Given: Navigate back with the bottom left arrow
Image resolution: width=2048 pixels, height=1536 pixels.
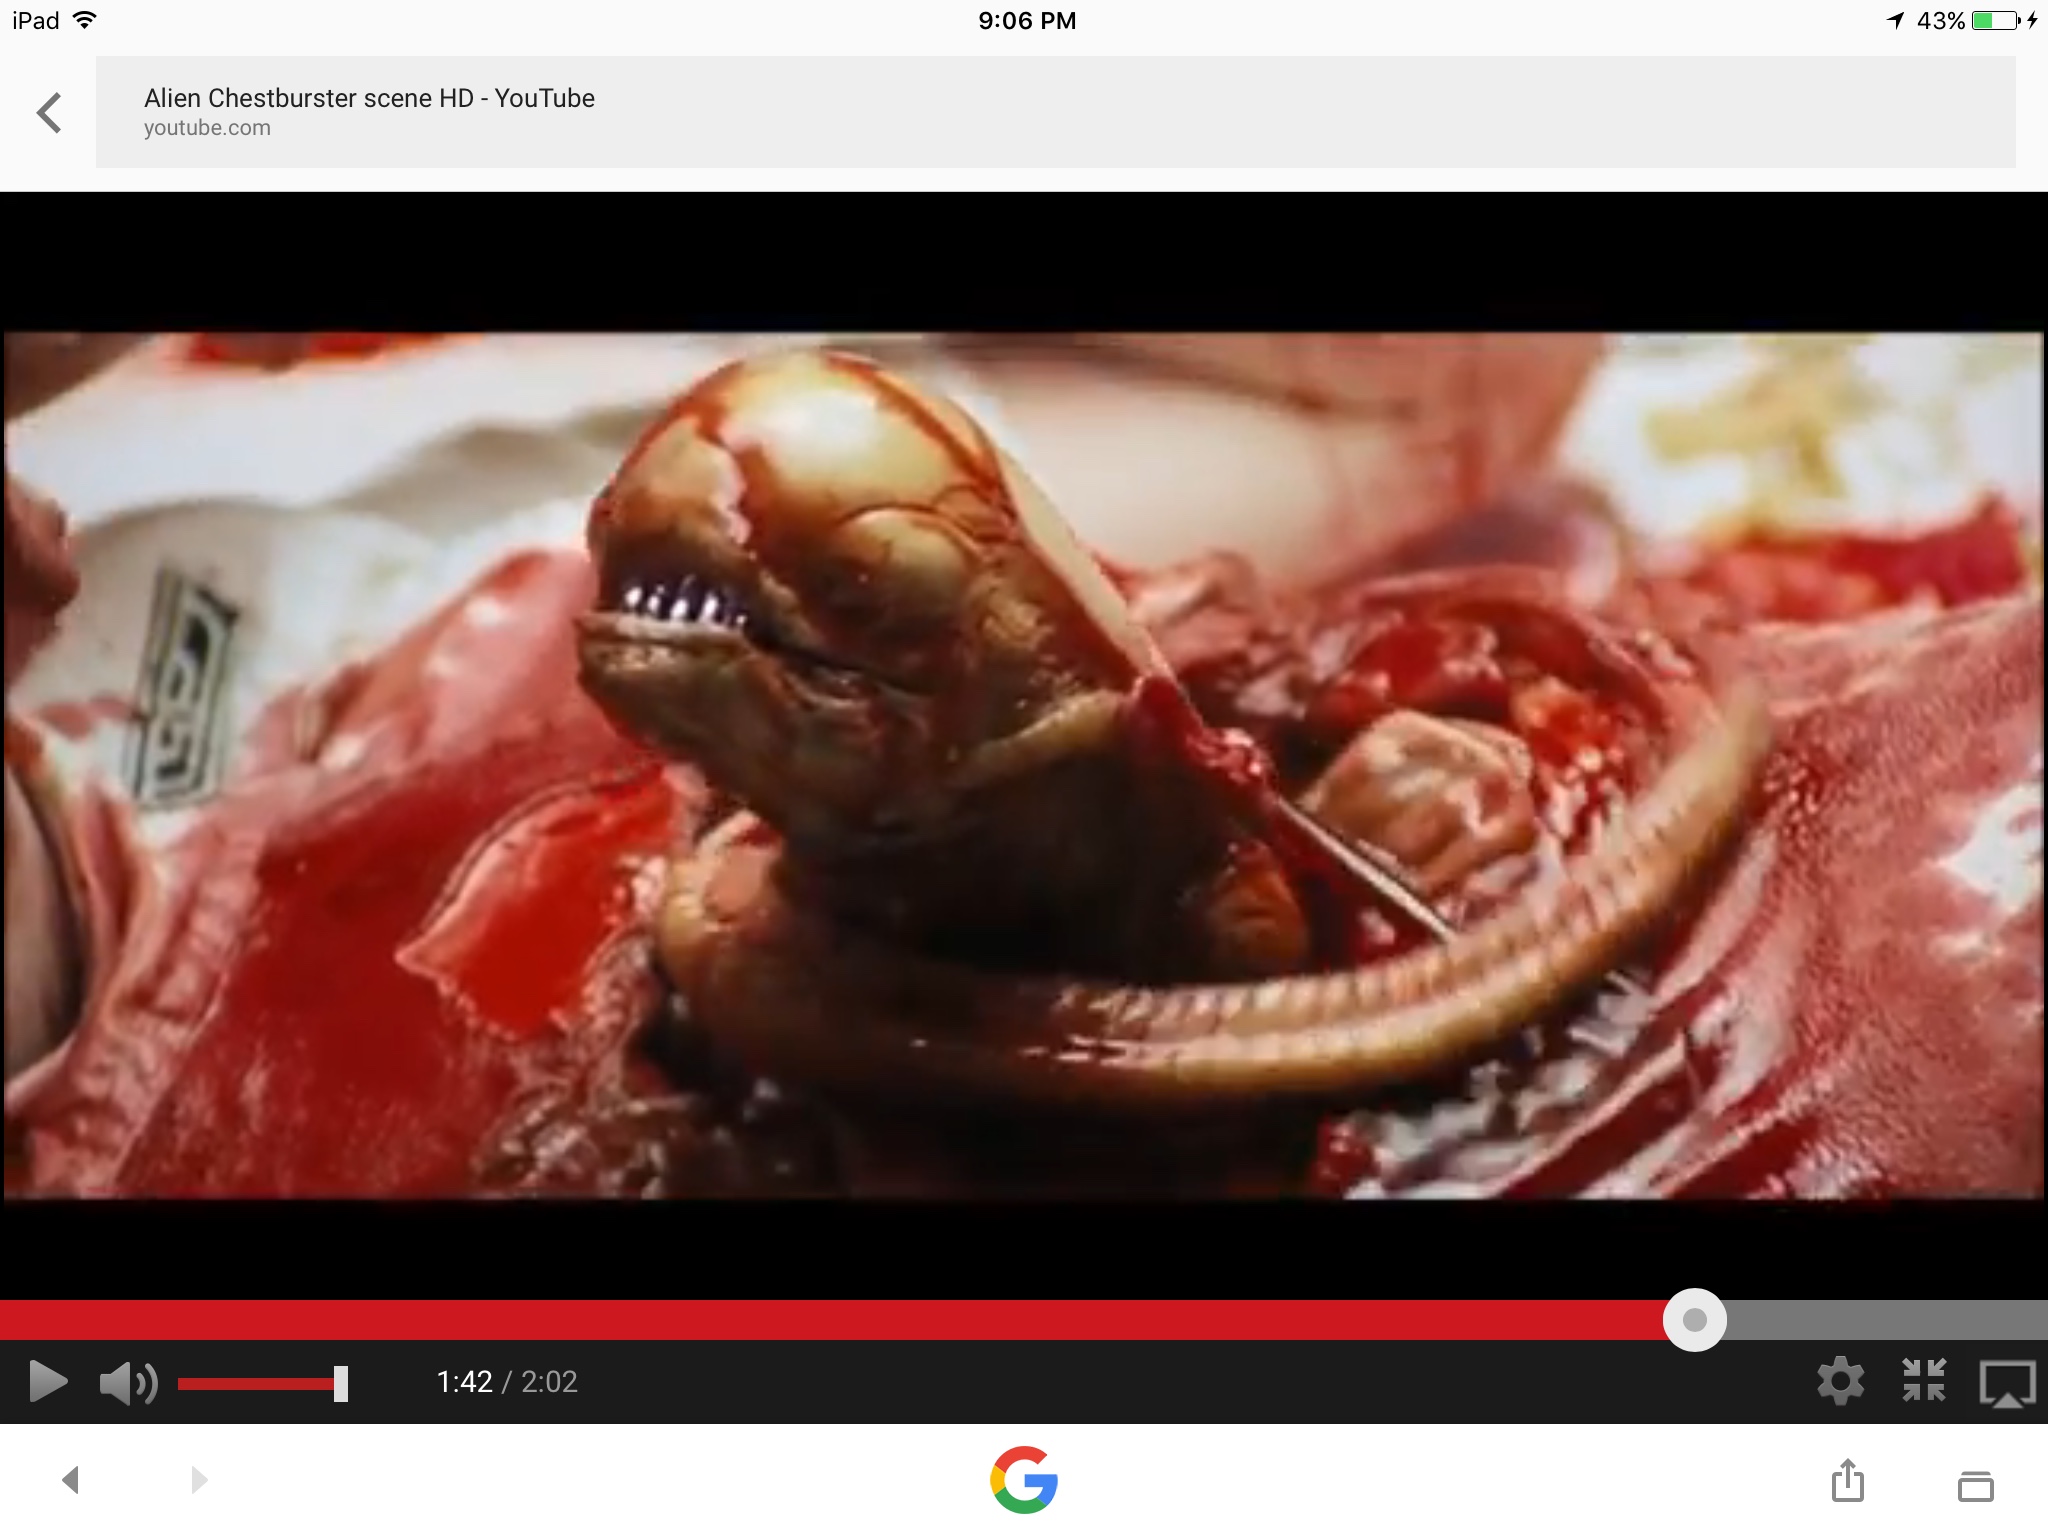Looking at the screenshot, I should coord(70,1480).
